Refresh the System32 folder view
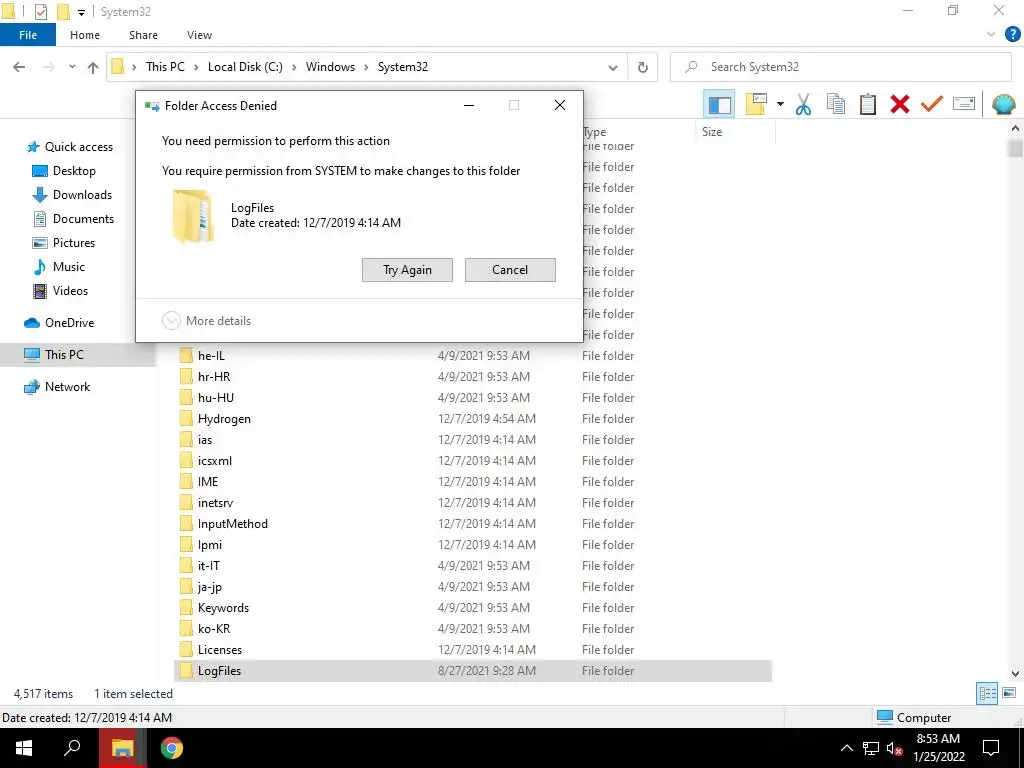This screenshot has width=1024, height=768. click(x=643, y=67)
